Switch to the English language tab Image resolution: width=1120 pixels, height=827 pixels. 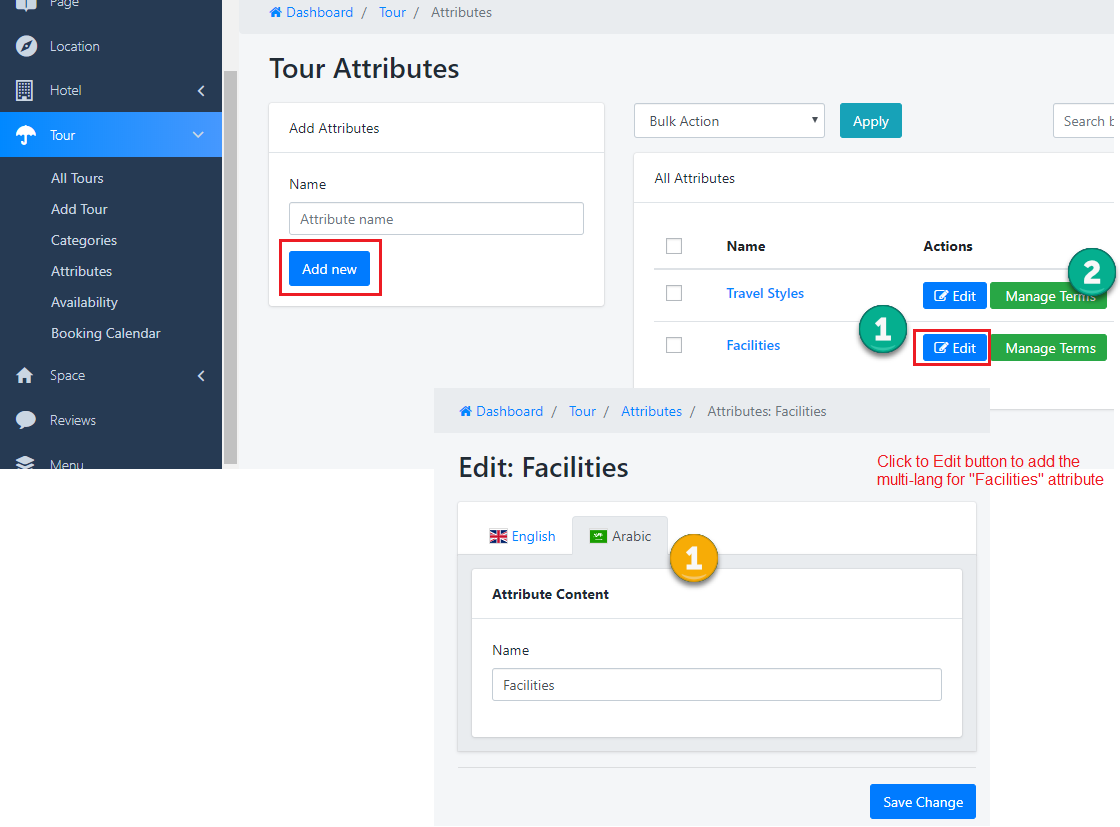tap(522, 537)
